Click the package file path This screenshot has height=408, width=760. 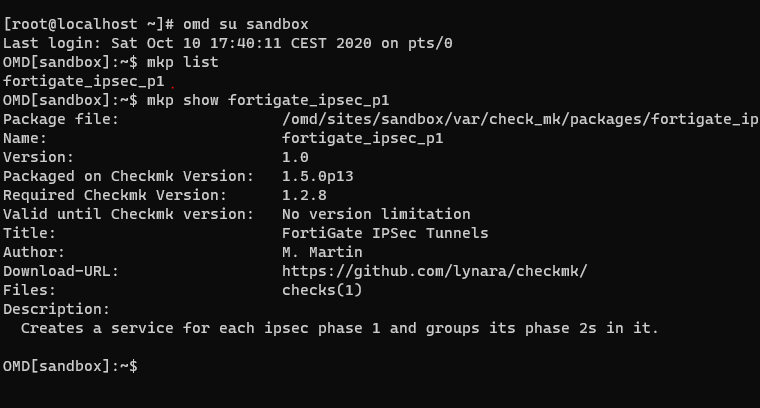point(521,119)
